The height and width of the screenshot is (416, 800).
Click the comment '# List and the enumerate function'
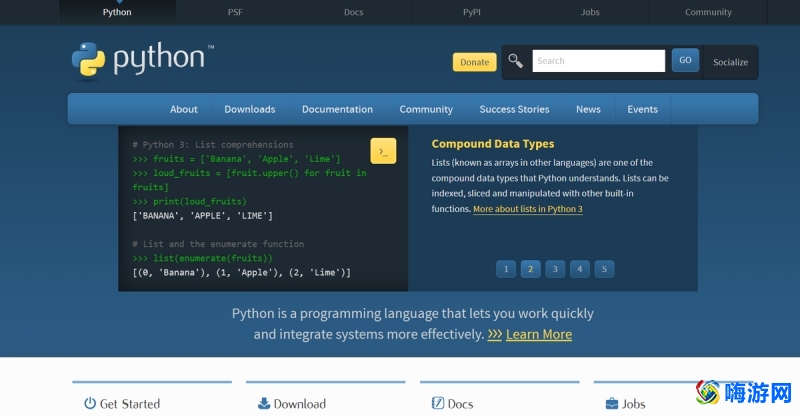[218, 244]
